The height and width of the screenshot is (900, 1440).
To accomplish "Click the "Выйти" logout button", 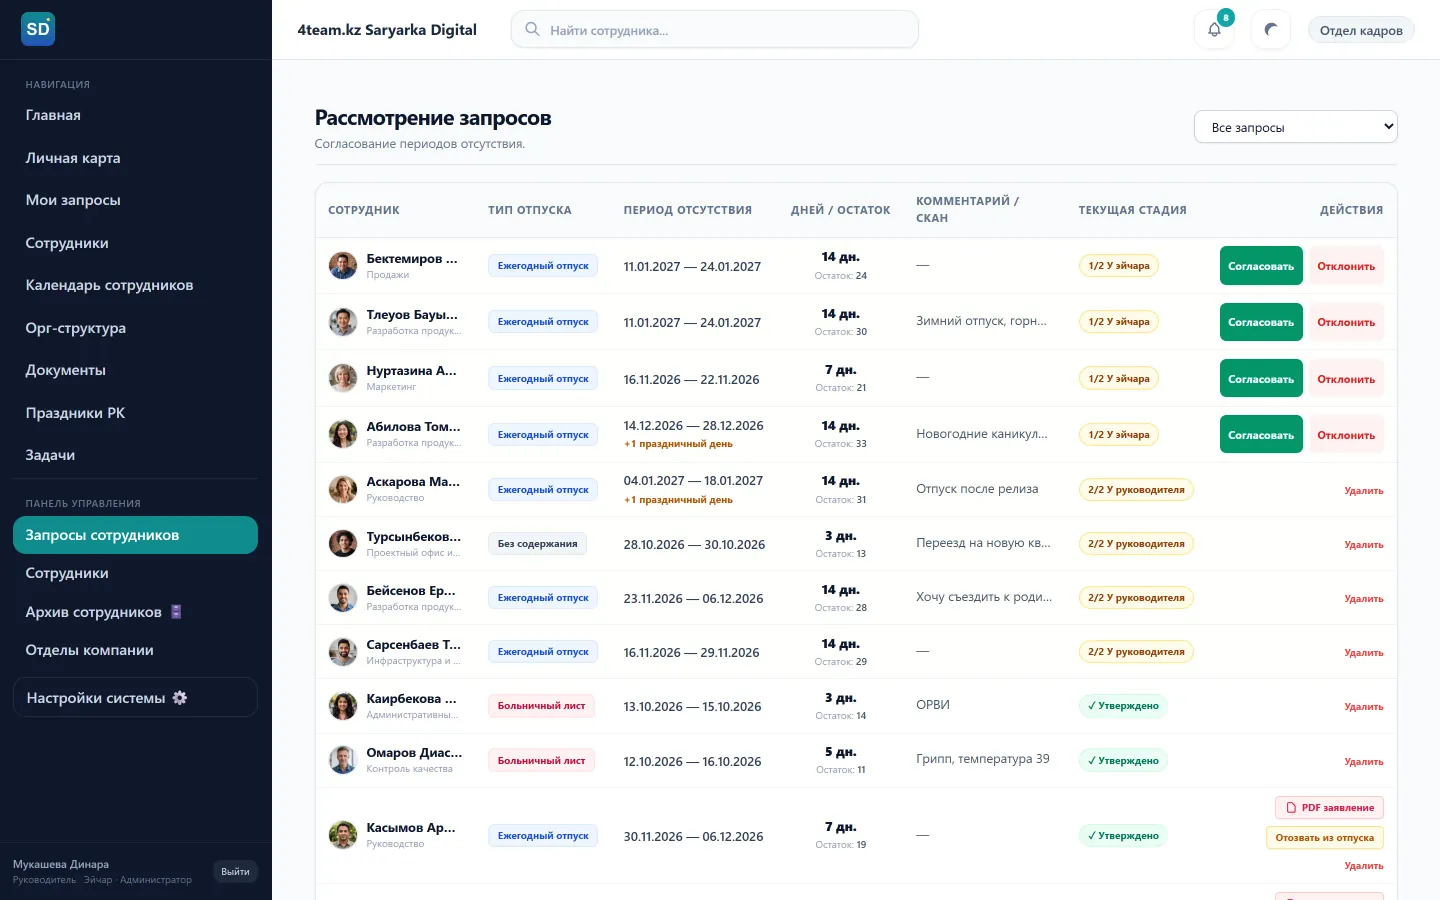I will (235, 872).
